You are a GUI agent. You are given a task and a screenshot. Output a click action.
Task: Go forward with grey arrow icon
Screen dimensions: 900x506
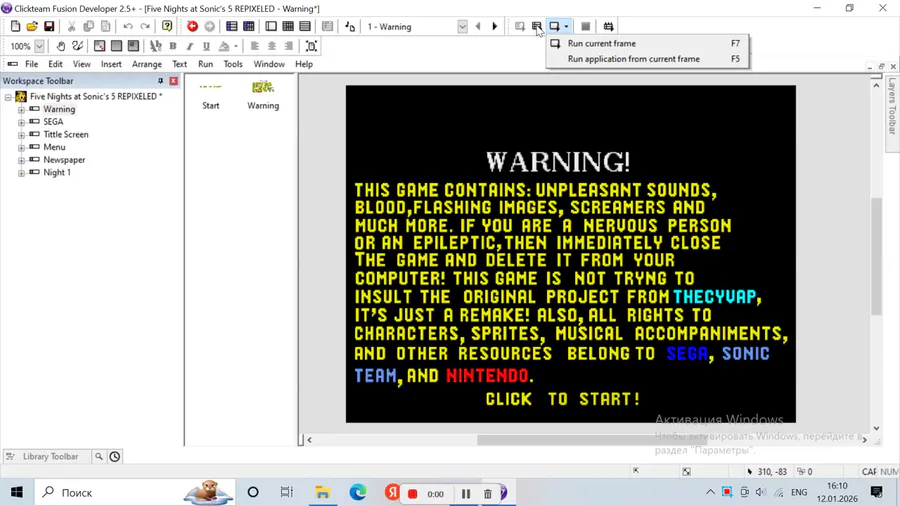click(210, 26)
